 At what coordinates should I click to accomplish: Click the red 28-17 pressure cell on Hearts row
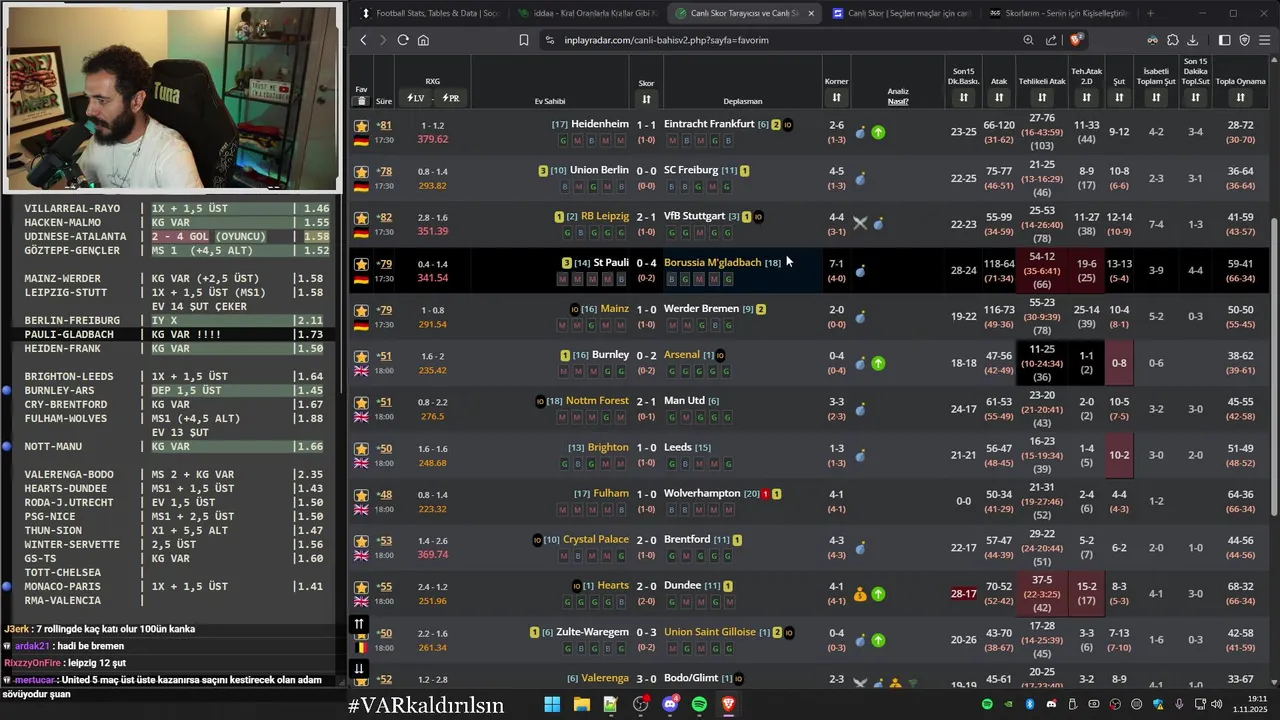(963, 594)
